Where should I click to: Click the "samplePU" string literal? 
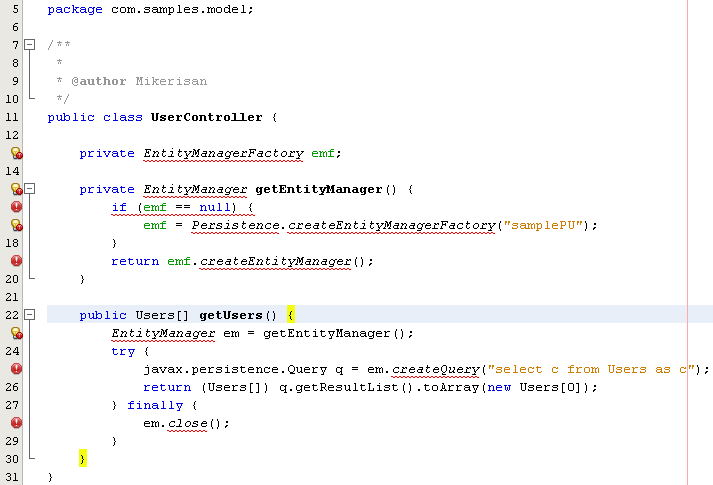click(x=545, y=225)
